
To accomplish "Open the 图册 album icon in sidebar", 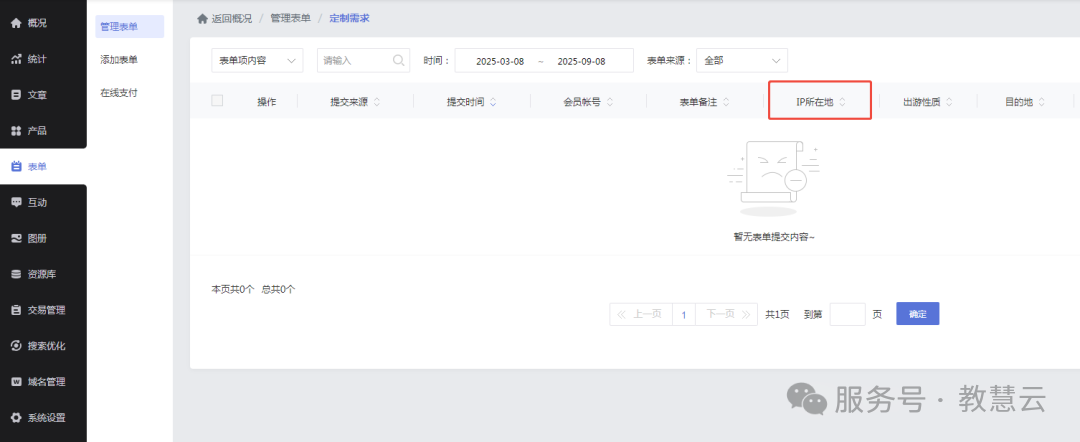I will (16, 238).
